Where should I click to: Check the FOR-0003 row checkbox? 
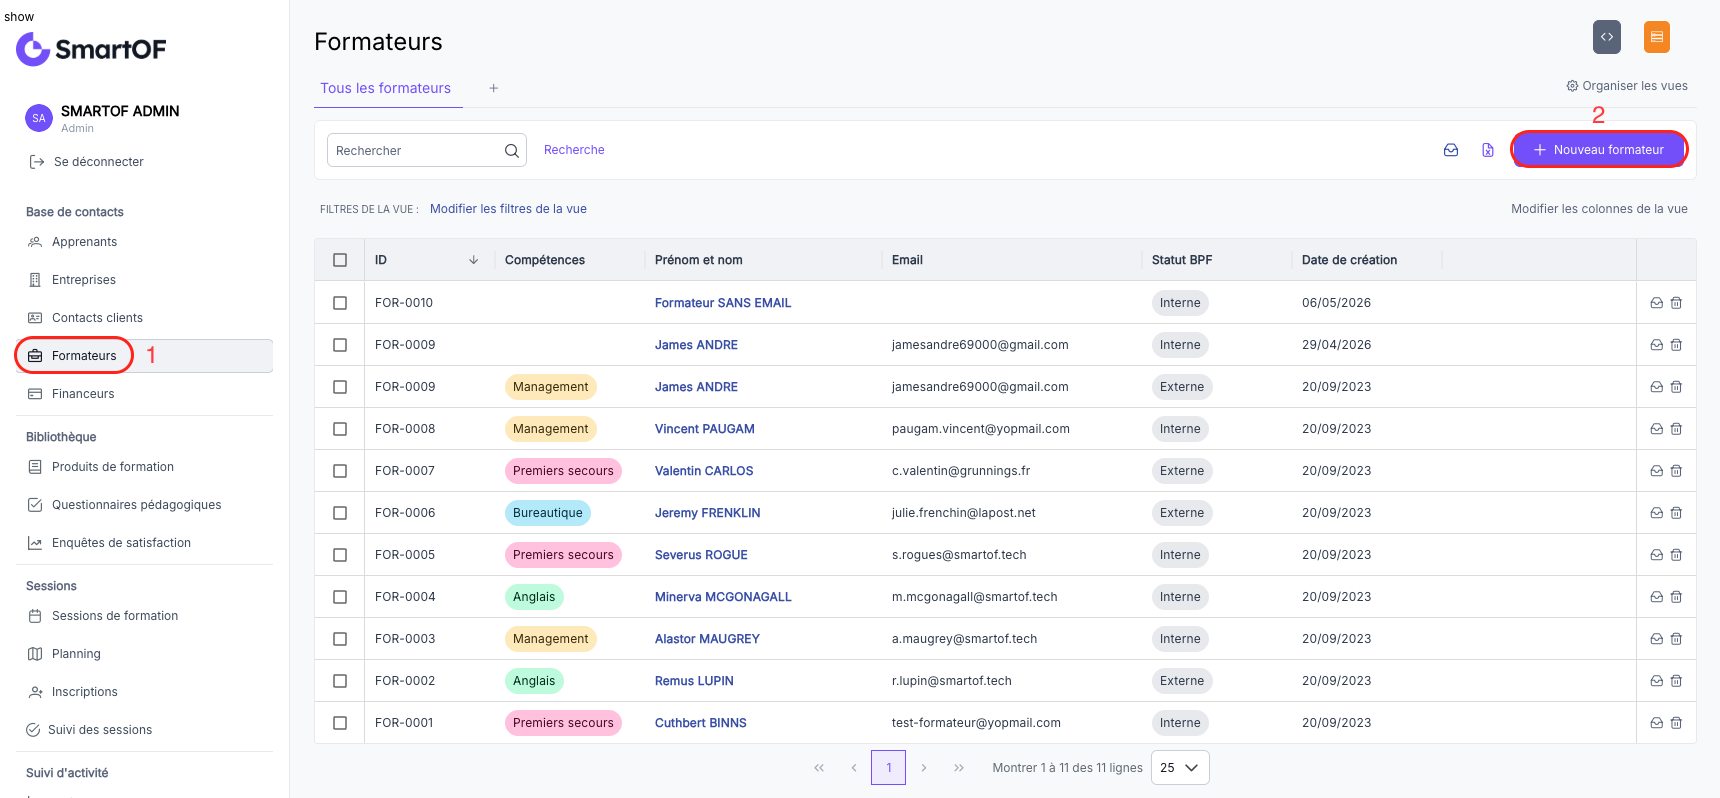tap(340, 639)
